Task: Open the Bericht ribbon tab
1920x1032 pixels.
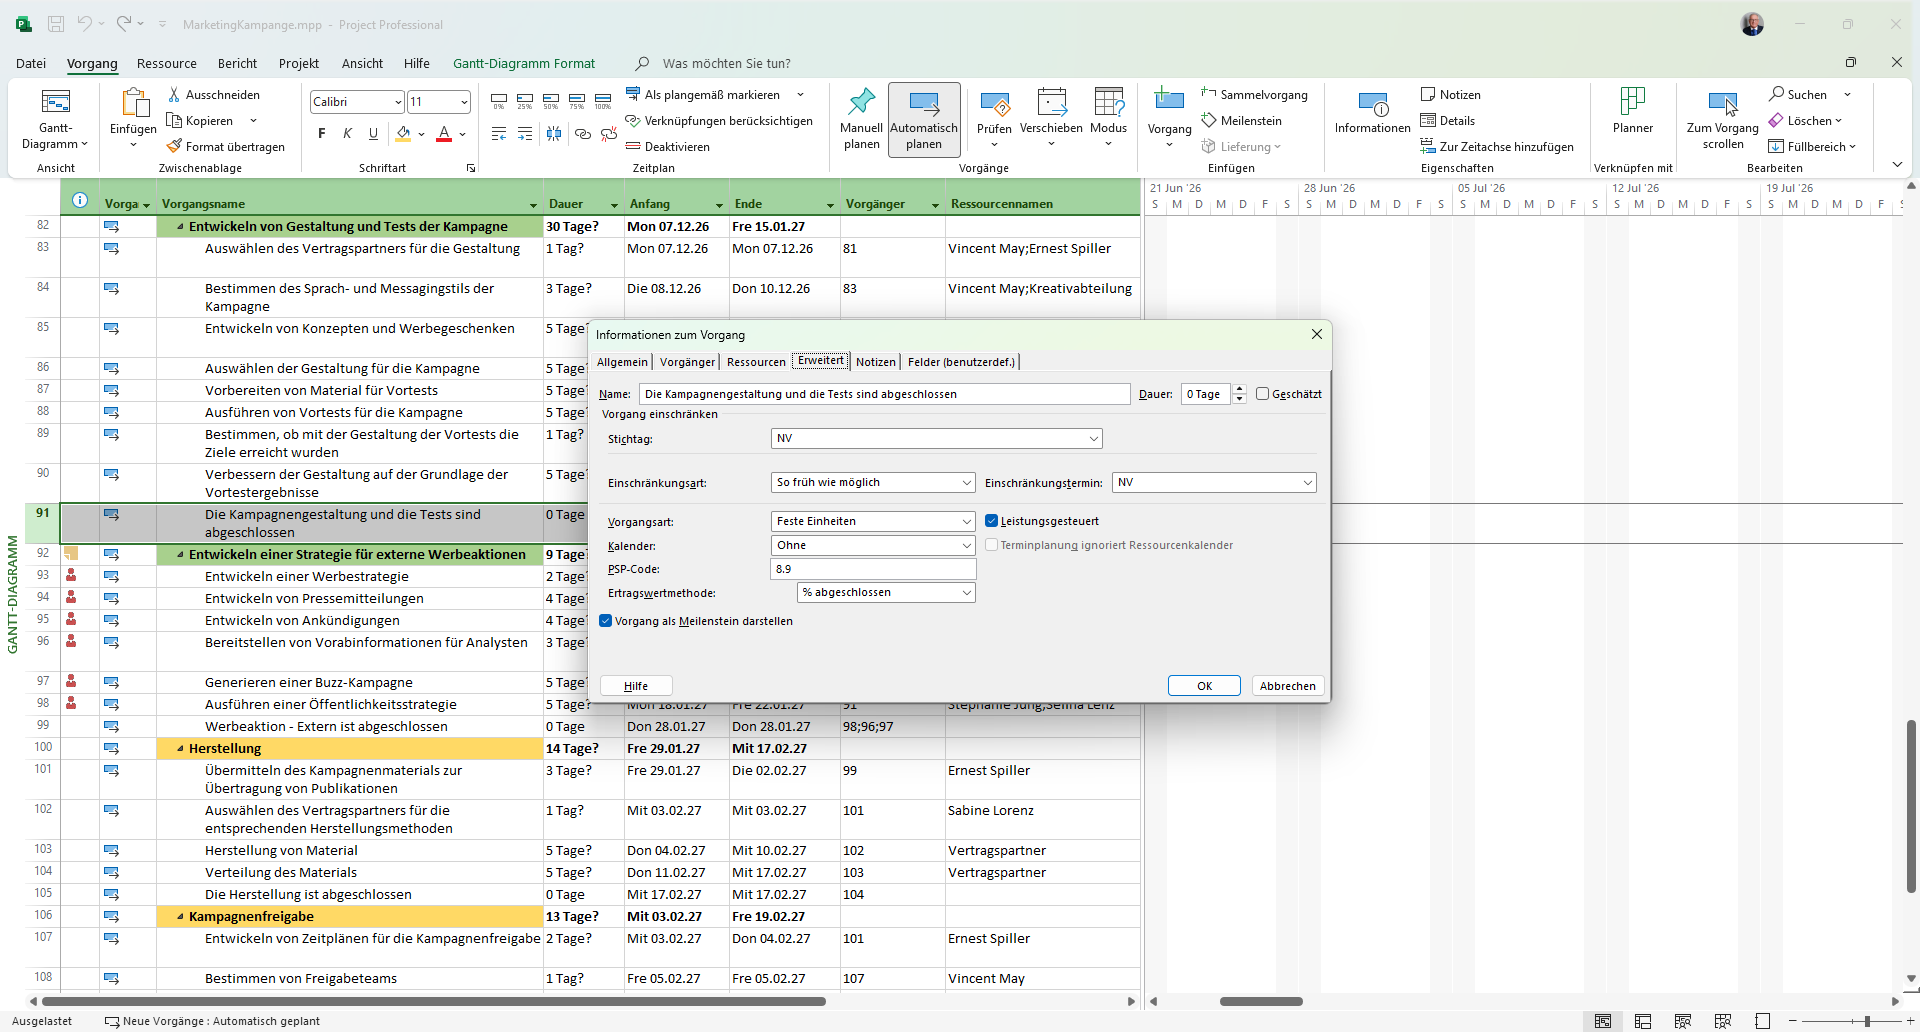Action: click(237, 63)
